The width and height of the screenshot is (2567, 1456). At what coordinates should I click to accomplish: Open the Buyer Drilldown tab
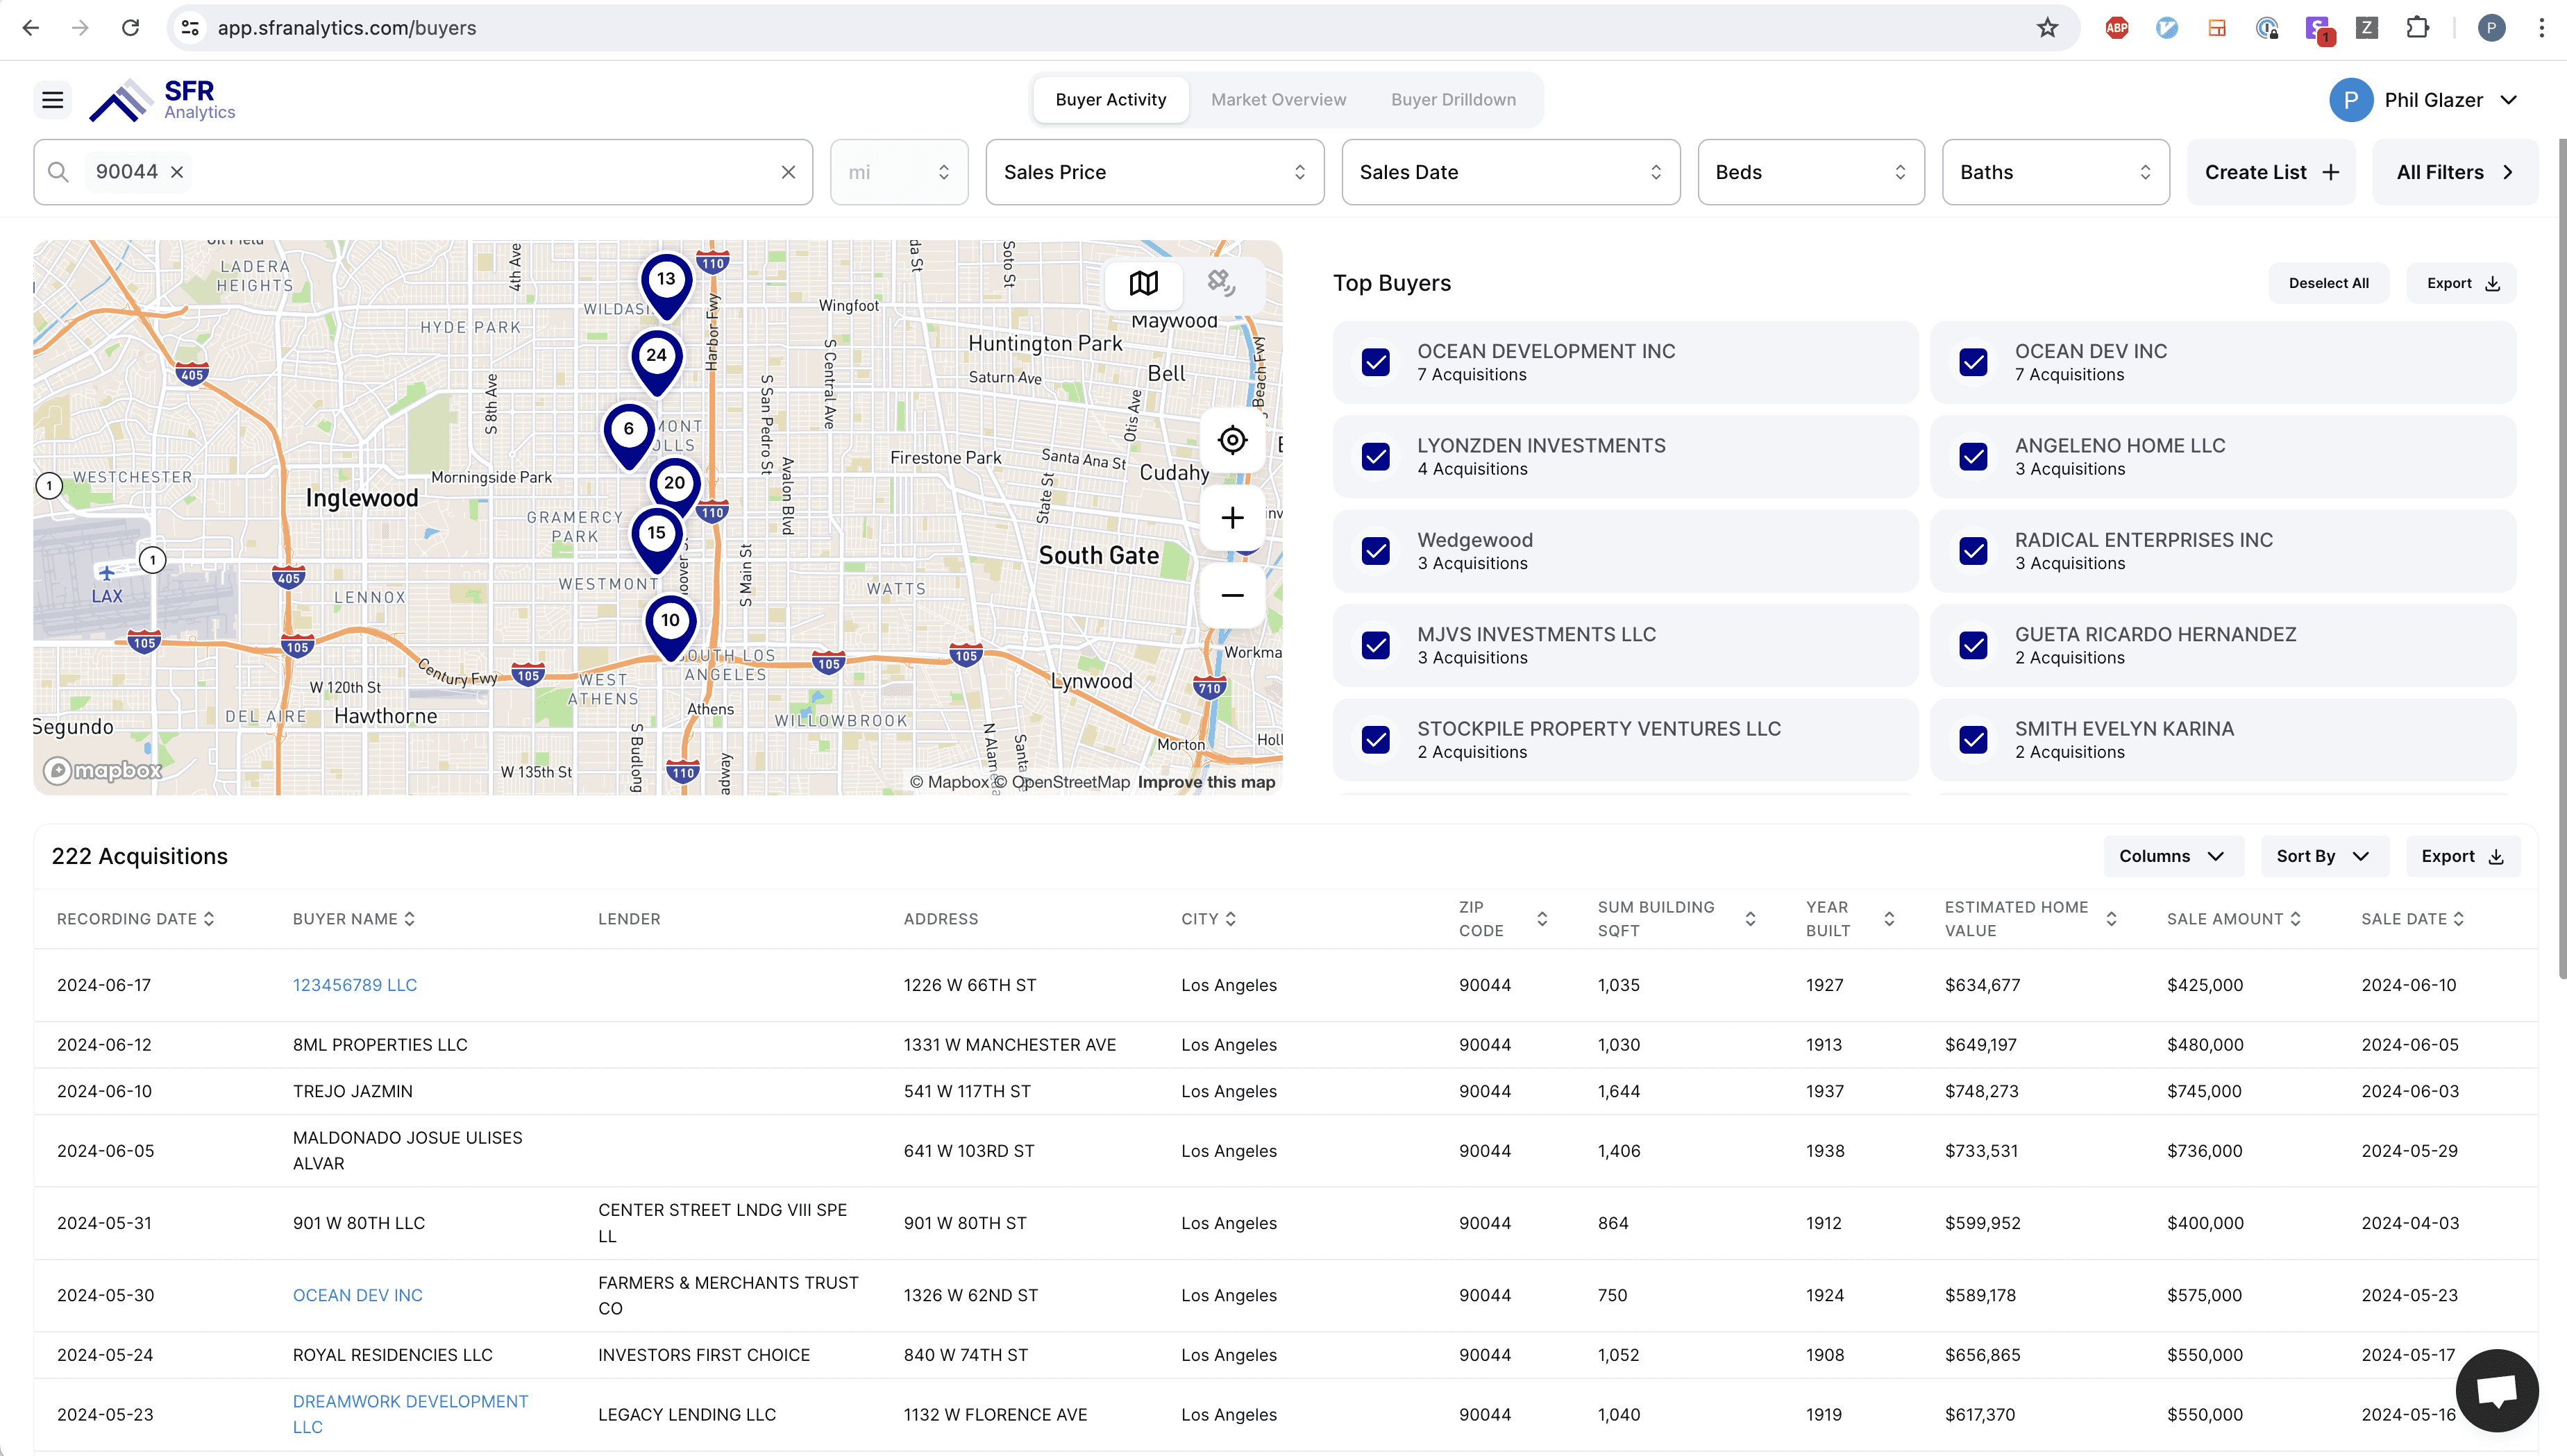coord(1453,99)
